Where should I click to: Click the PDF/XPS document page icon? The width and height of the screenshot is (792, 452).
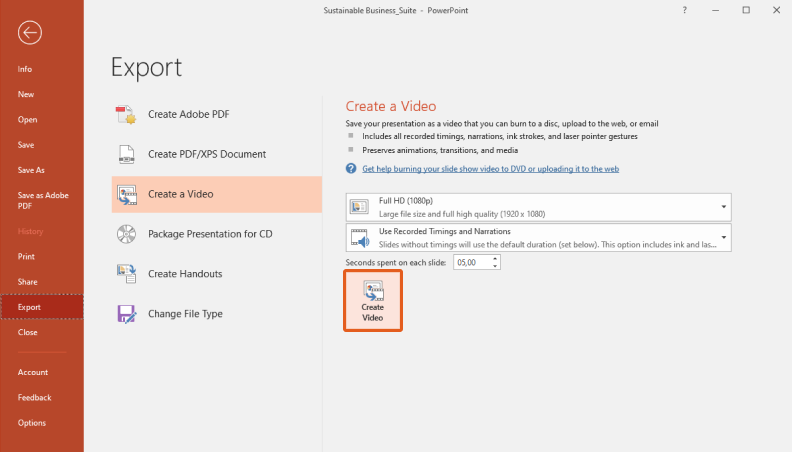[x=126, y=155]
